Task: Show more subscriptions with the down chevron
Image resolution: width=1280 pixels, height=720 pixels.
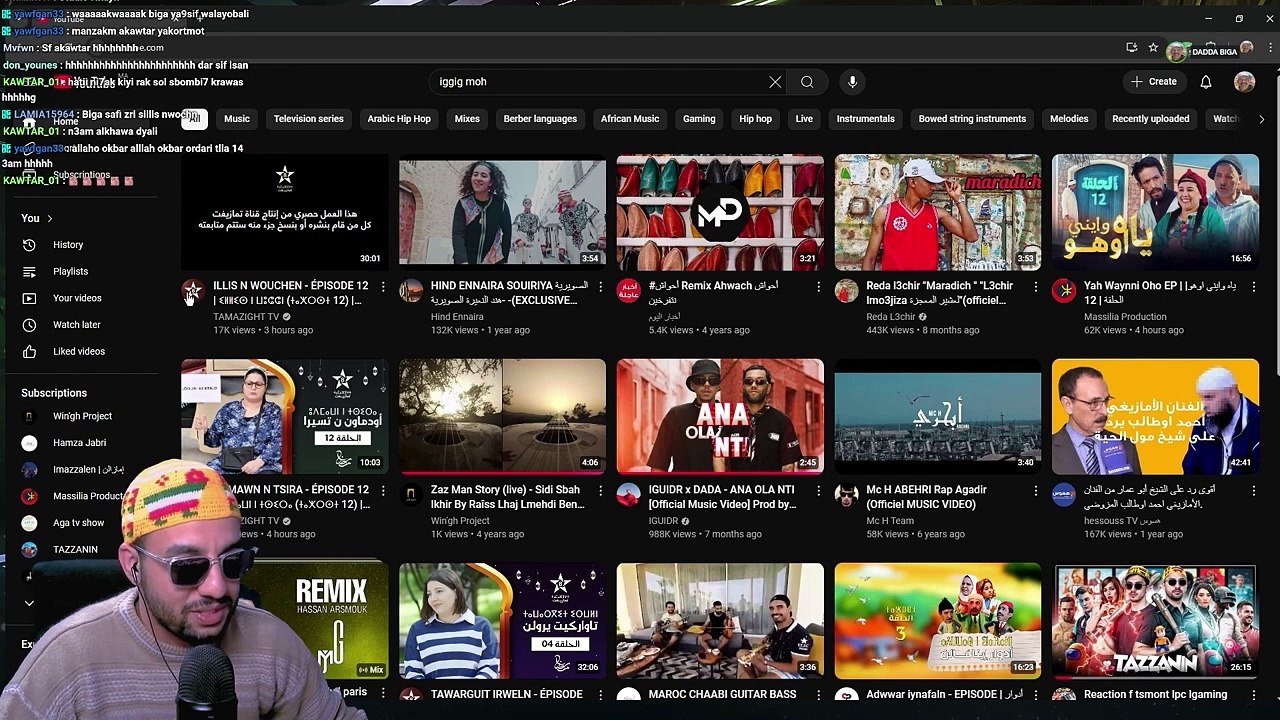Action: (x=29, y=603)
